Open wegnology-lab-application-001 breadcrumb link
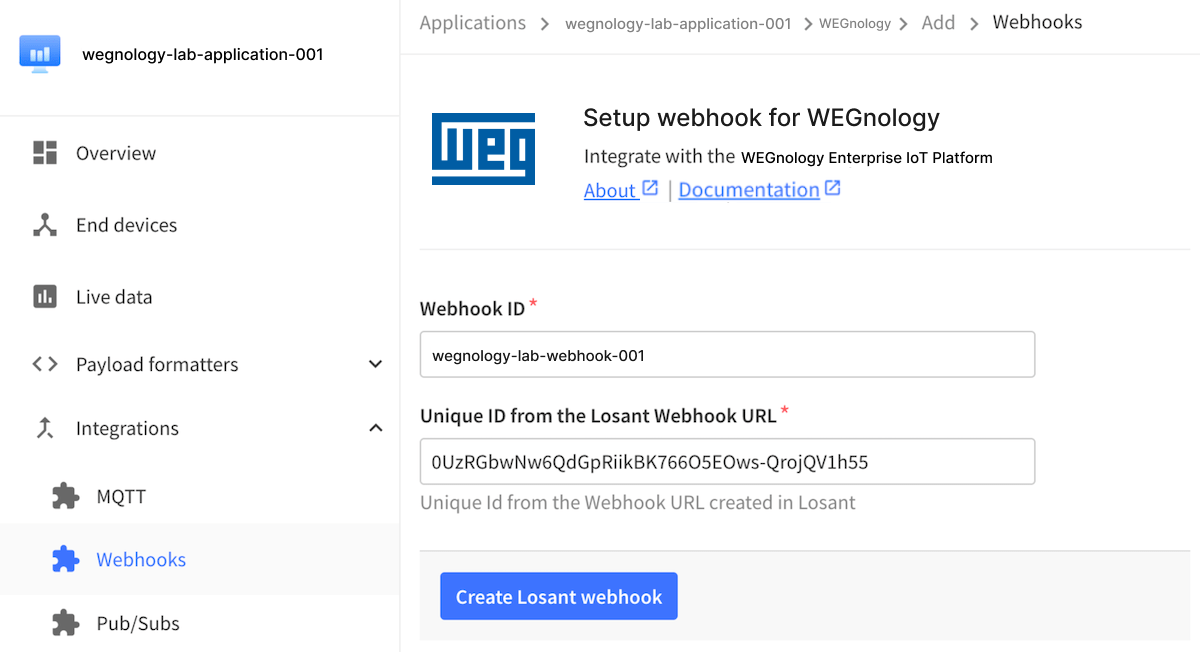 (678, 23)
